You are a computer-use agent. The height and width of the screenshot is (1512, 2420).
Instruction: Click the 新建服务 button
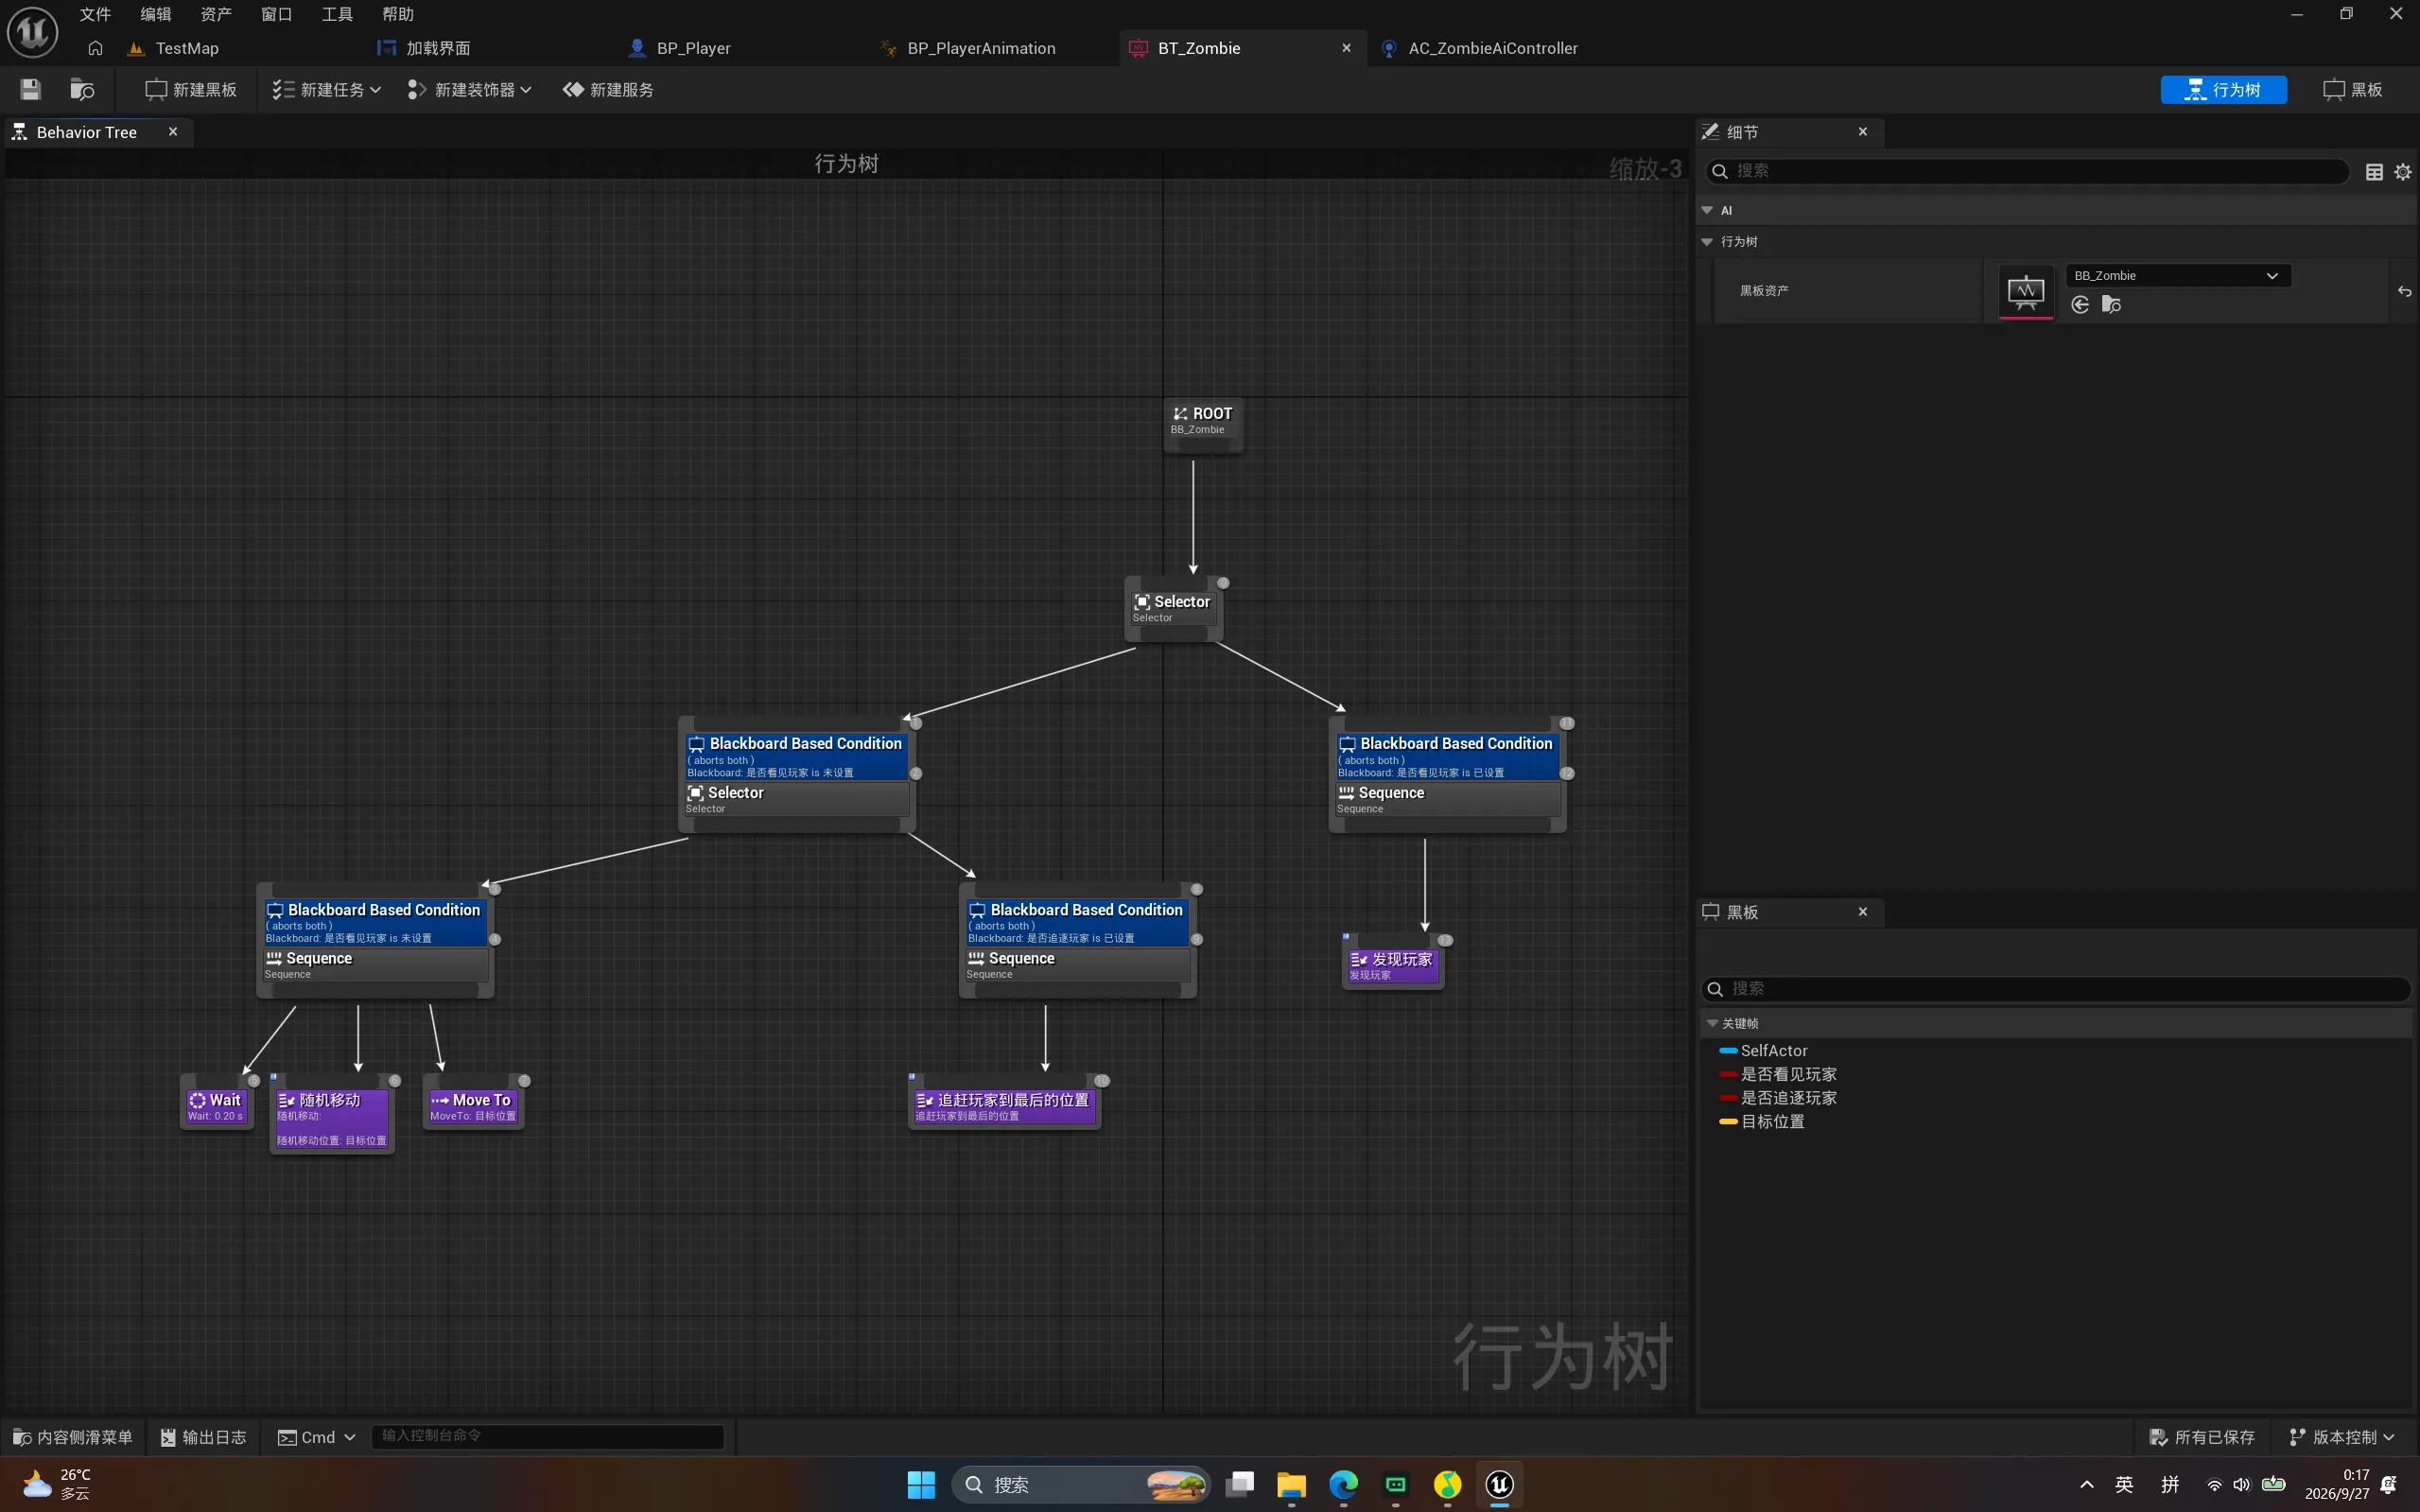point(608,90)
